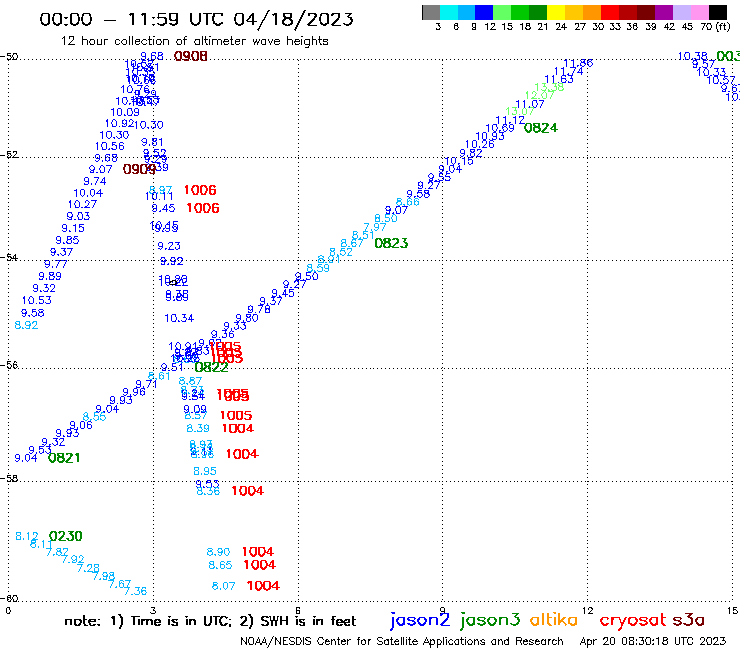The height and width of the screenshot is (650, 740).
Task: Click the light blue value '8.92'
Action: pos(26,325)
